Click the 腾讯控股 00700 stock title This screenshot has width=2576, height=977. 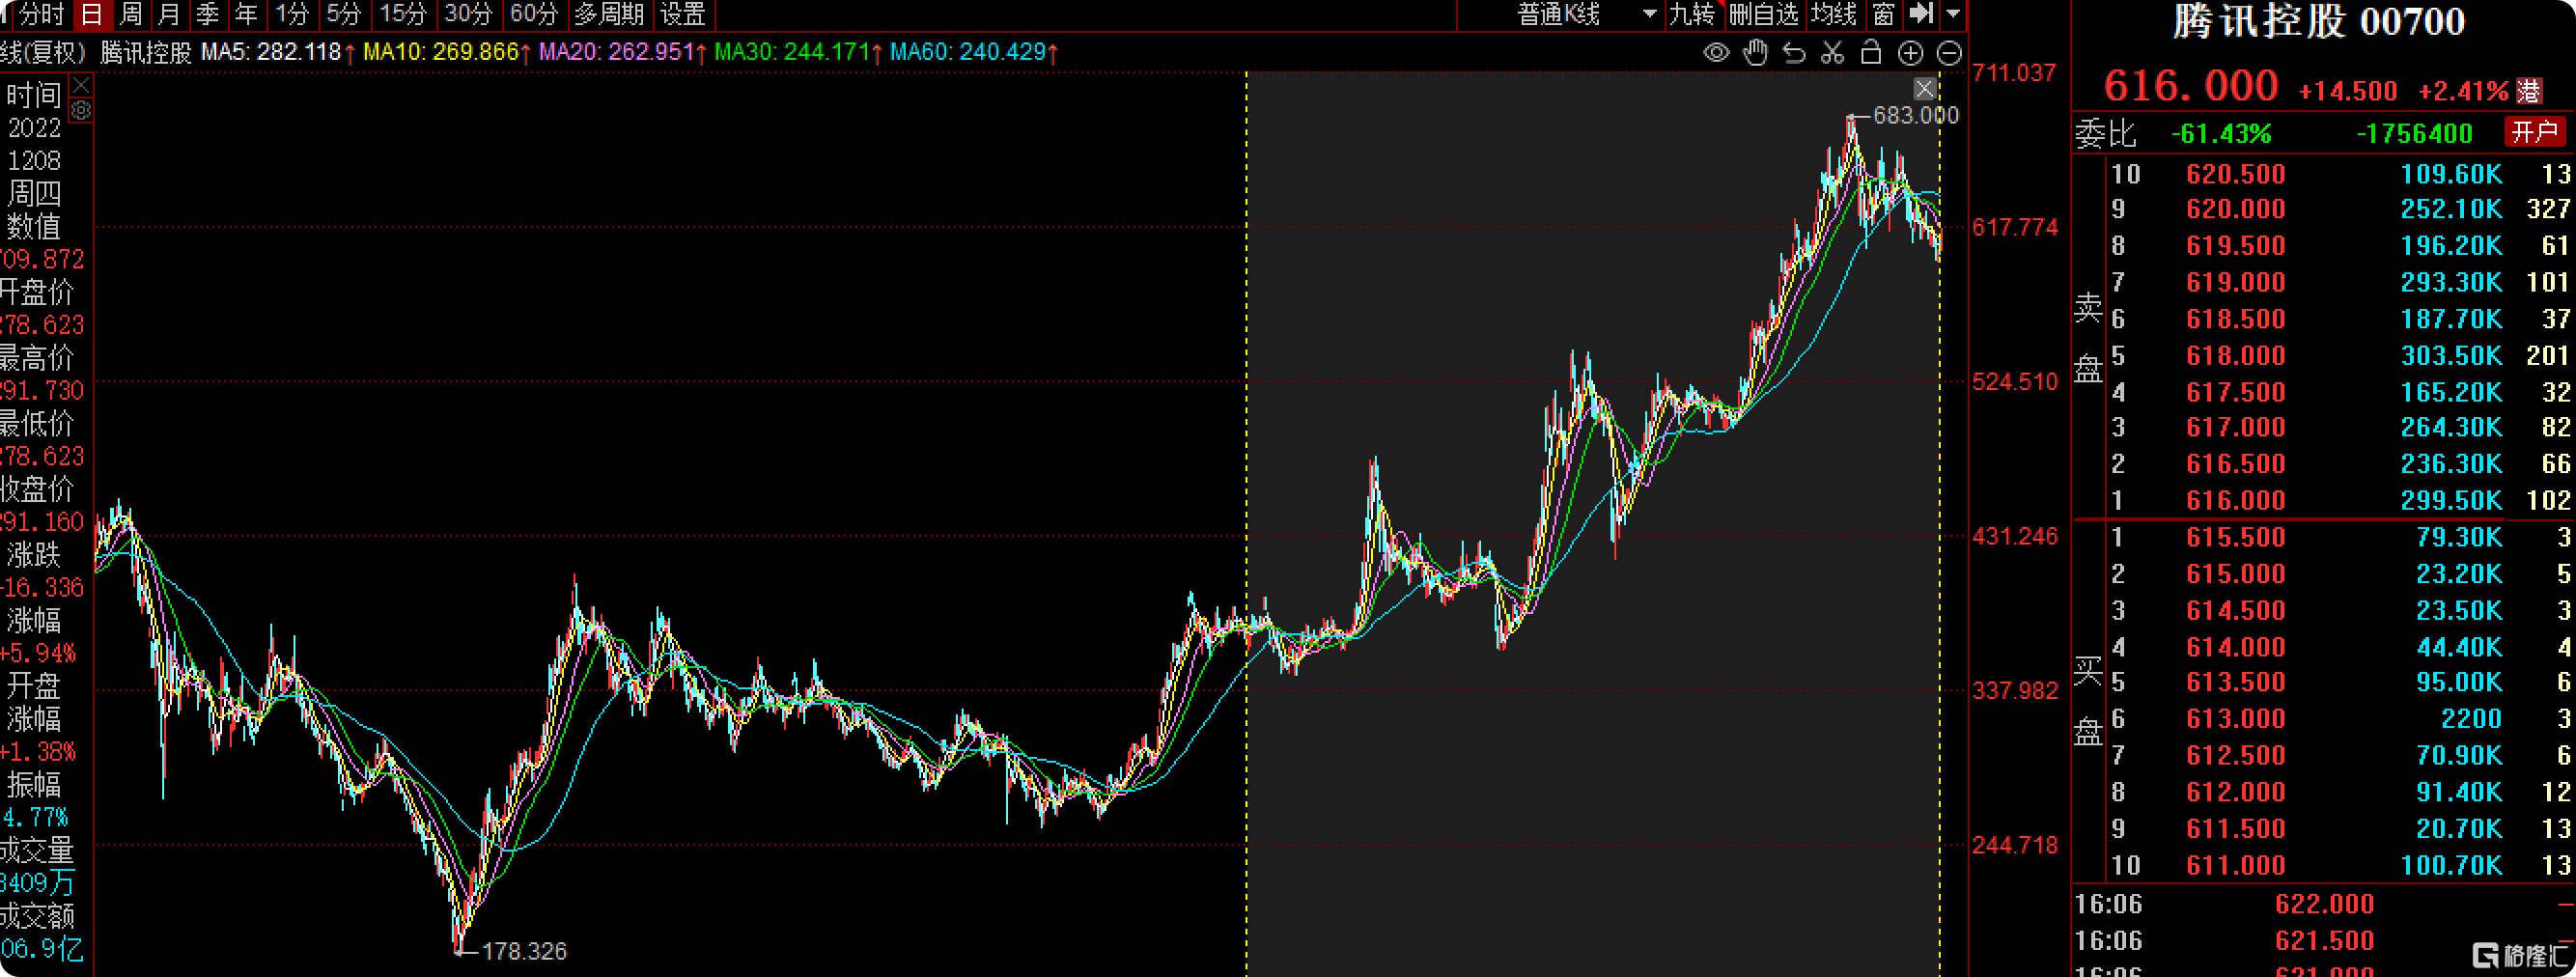pyautogui.click(x=2319, y=22)
